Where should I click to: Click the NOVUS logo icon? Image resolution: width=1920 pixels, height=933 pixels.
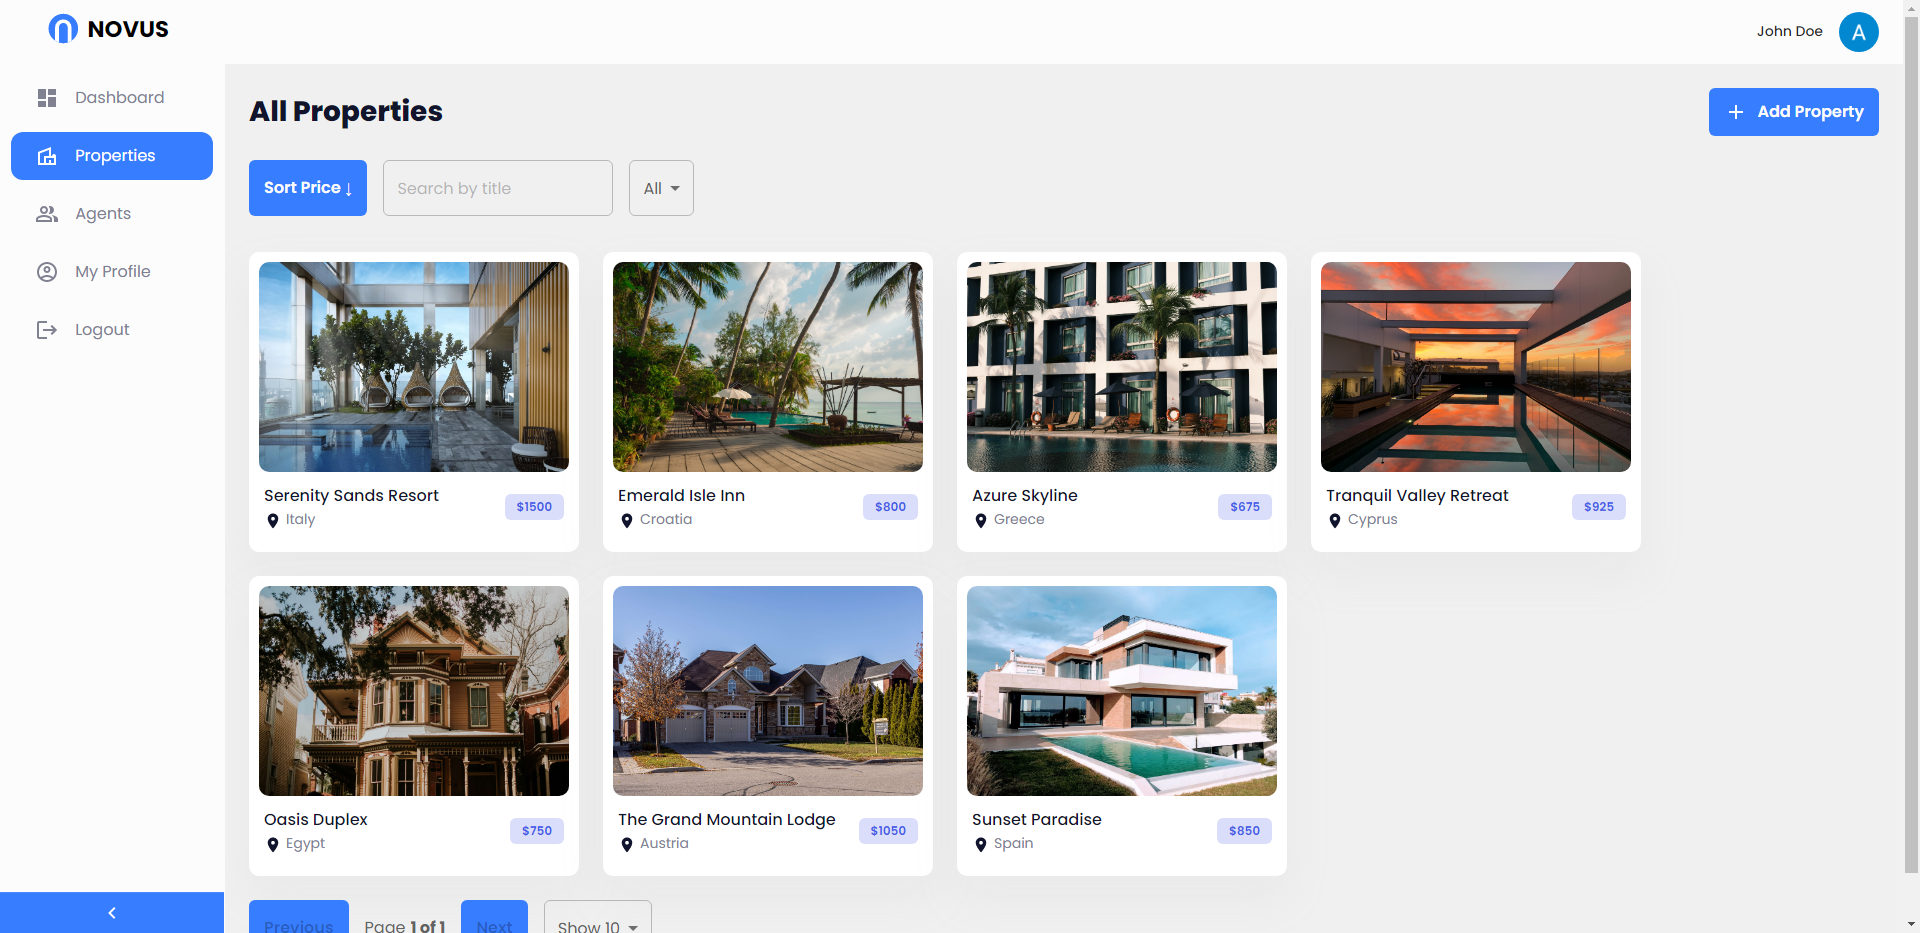(63, 29)
